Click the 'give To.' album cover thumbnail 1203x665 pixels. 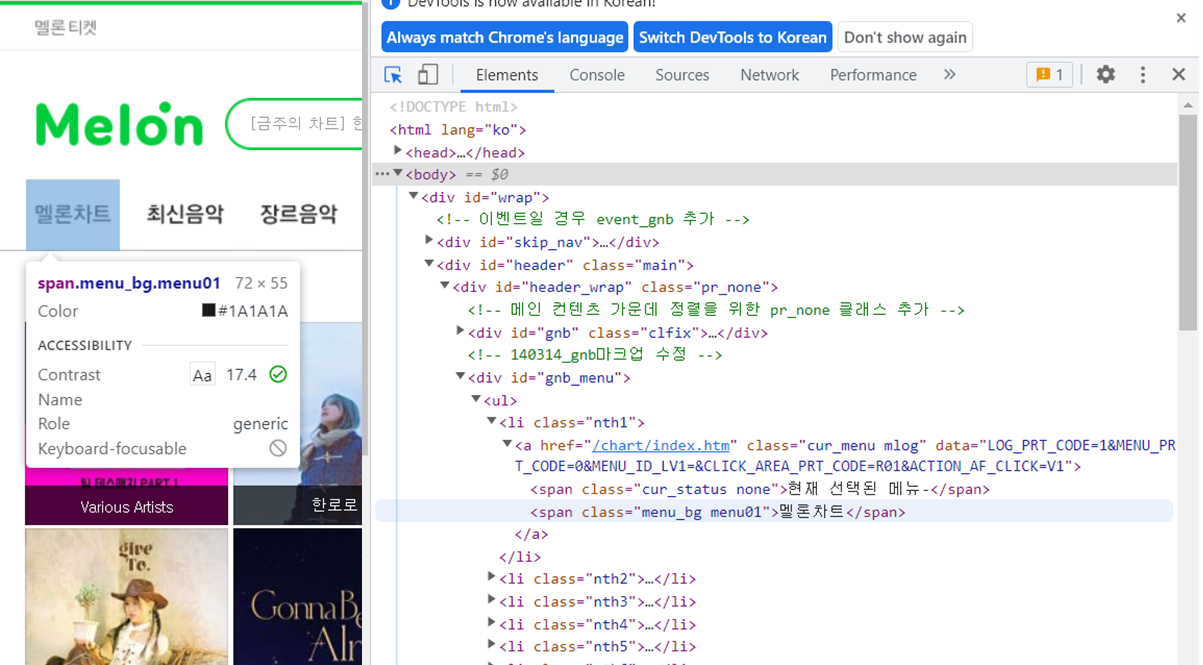127,597
